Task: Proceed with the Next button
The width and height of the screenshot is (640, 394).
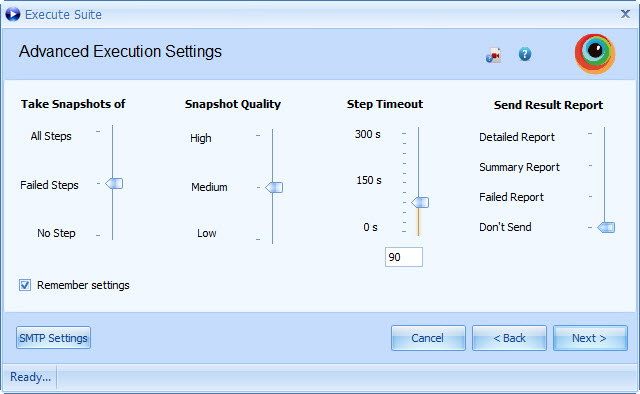Action: tap(590, 338)
